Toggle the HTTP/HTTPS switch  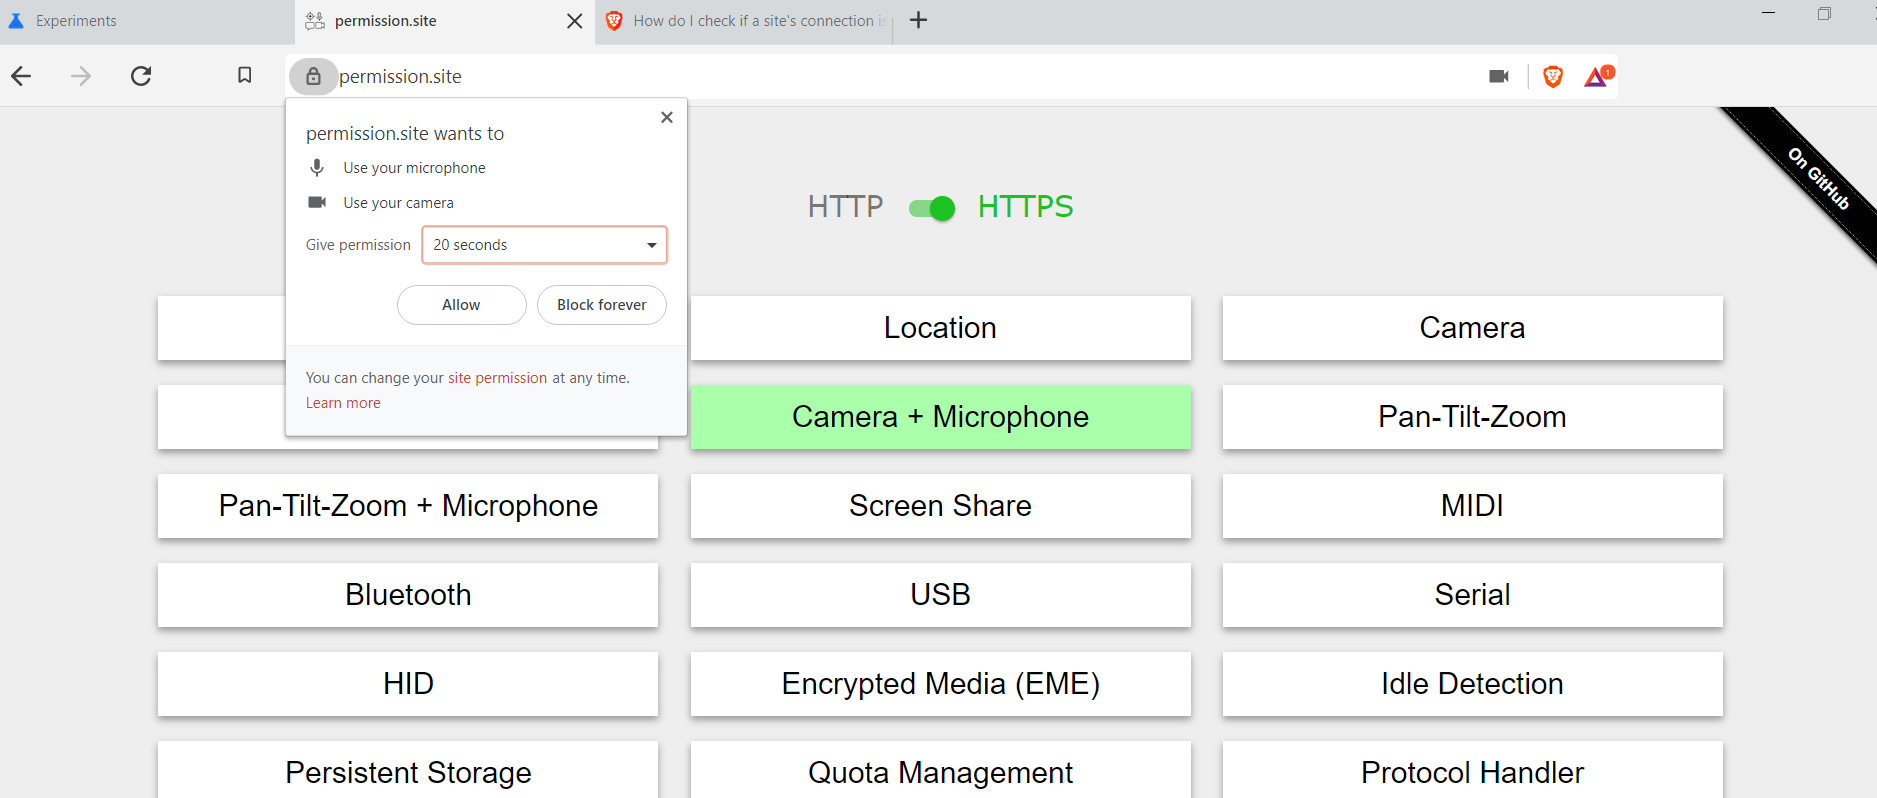coord(931,208)
